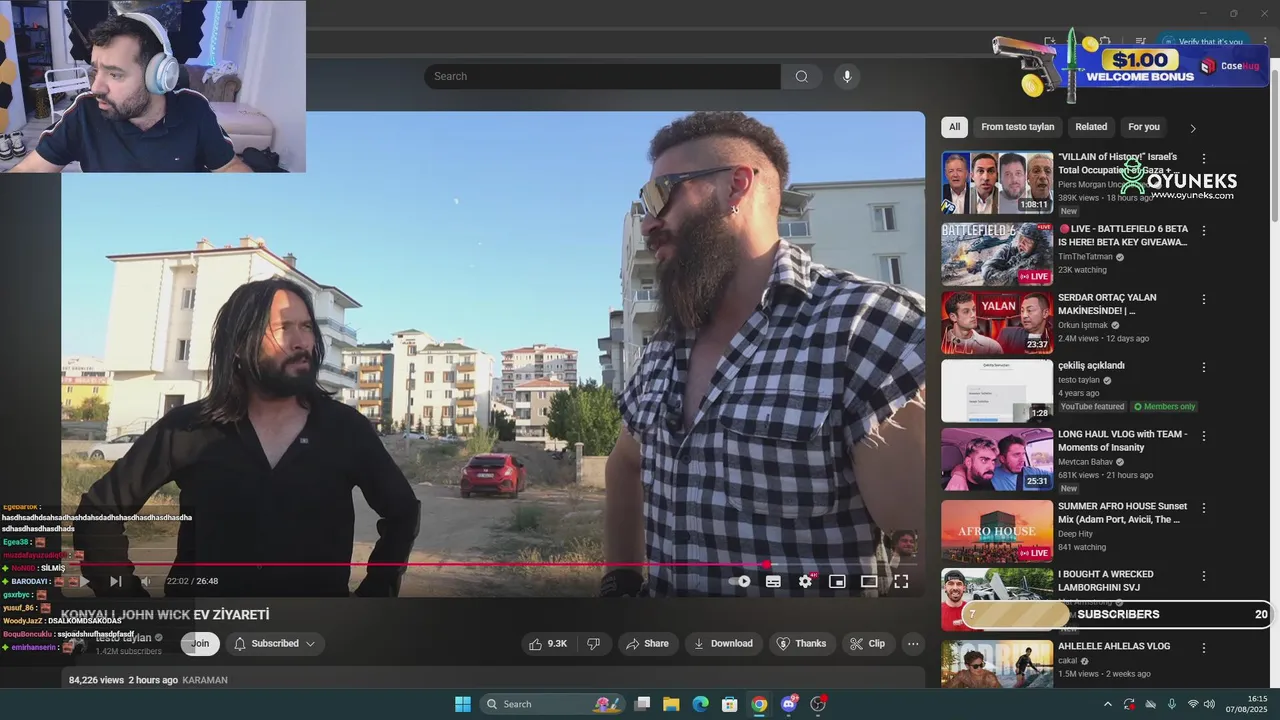Open the LONG HAUL VLOG 25:31 thumbnail
Screen dimensions: 1280x720
pyautogui.click(x=997, y=459)
